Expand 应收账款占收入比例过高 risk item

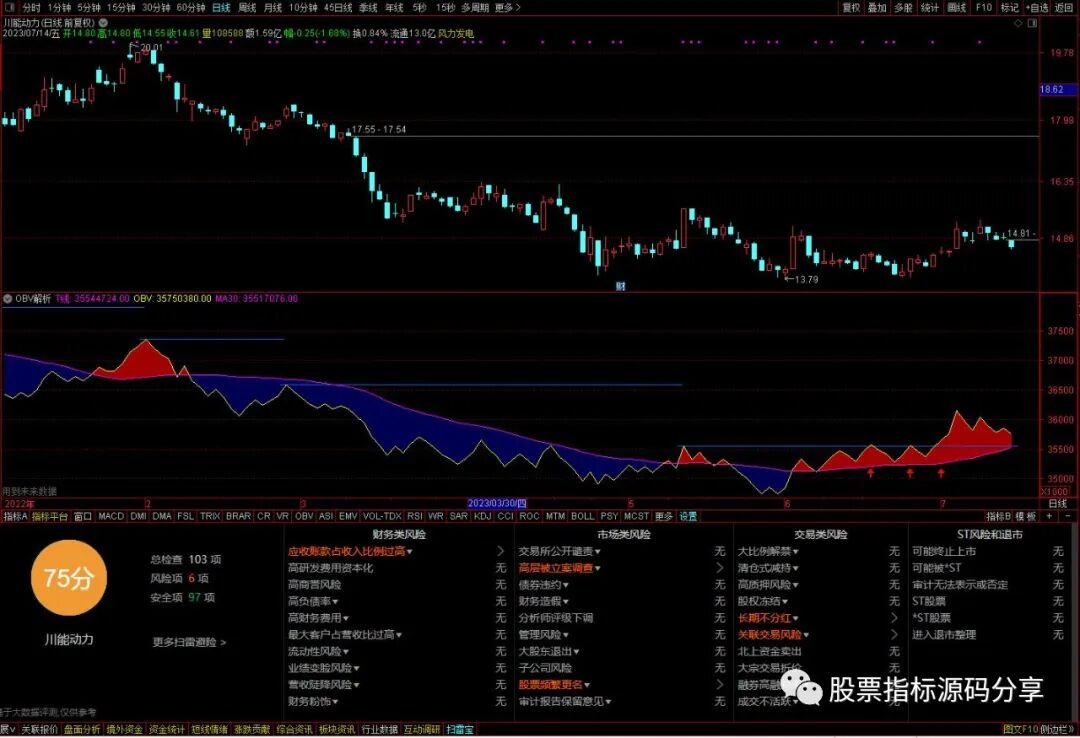pos(350,551)
